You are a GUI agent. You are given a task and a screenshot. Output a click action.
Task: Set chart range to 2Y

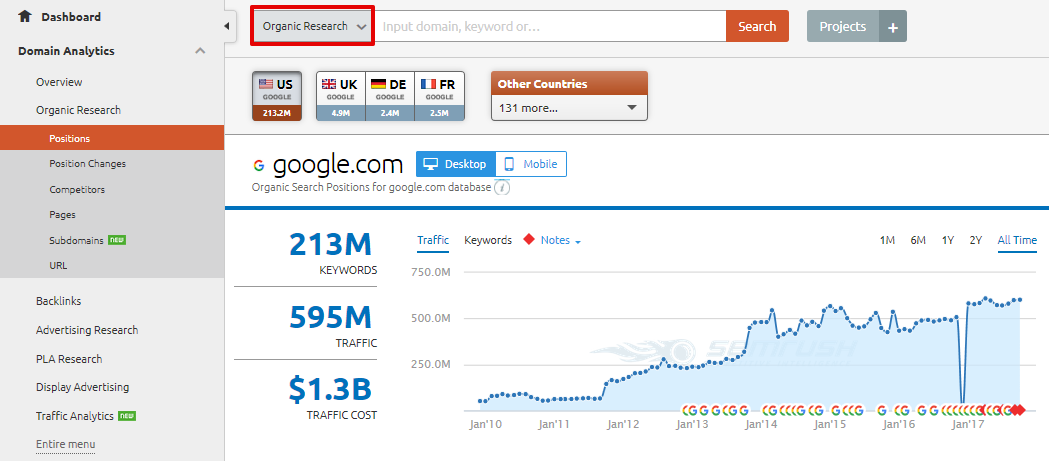[975, 240]
